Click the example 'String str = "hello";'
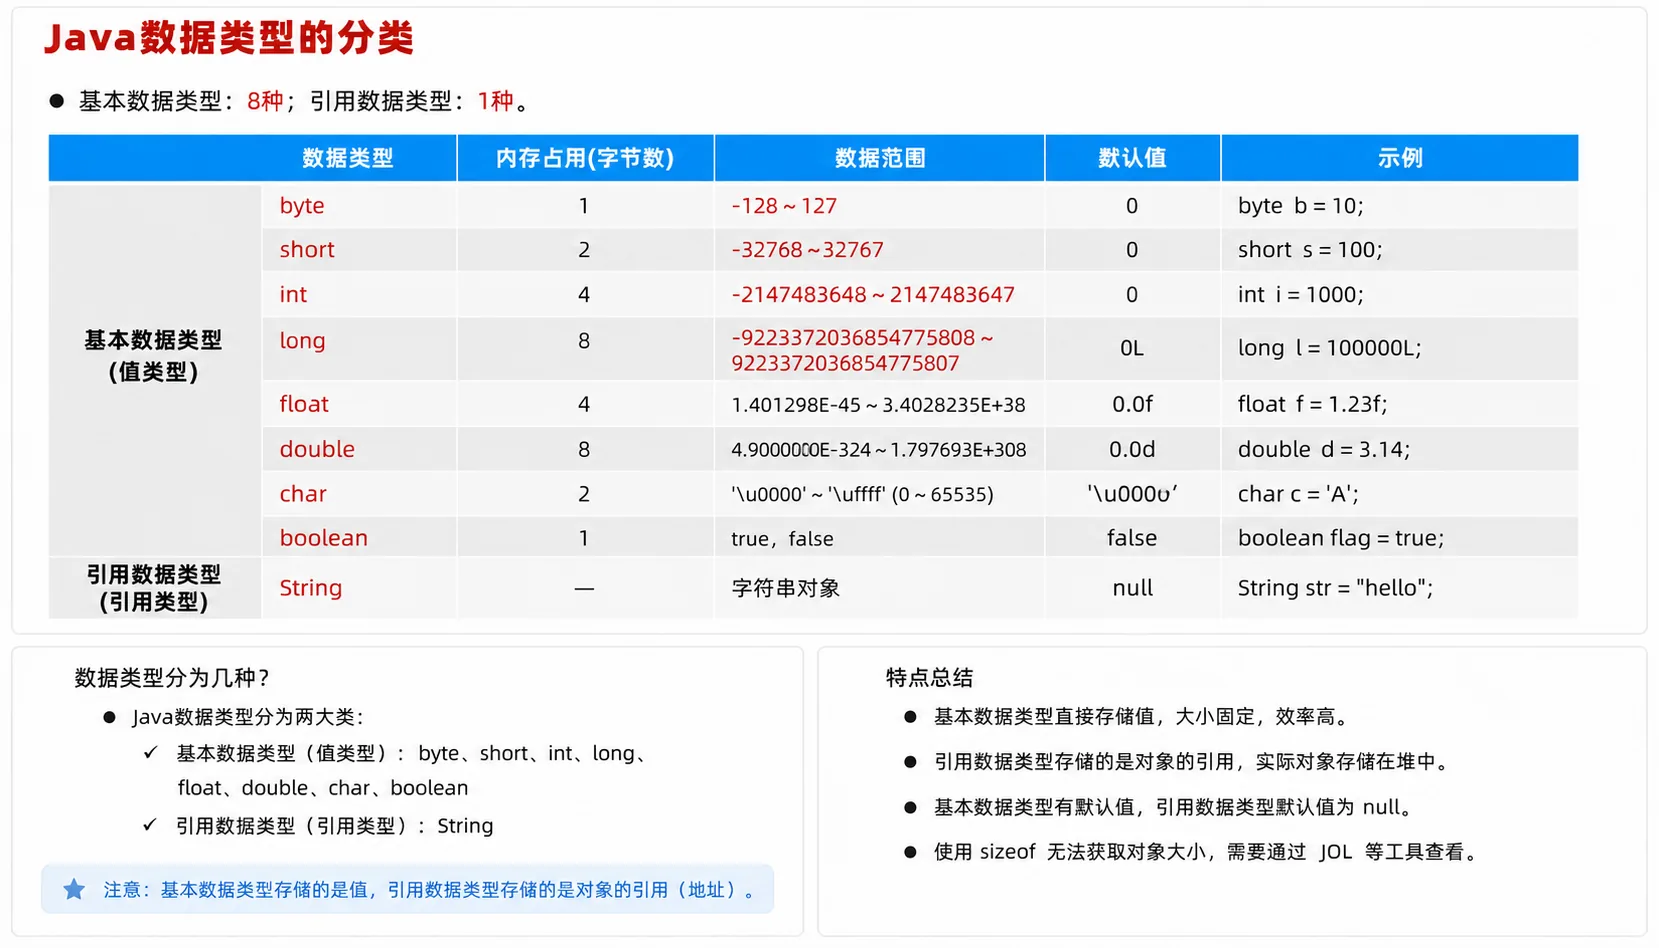This screenshot has width=1659, height=948. click(1335, 588)
